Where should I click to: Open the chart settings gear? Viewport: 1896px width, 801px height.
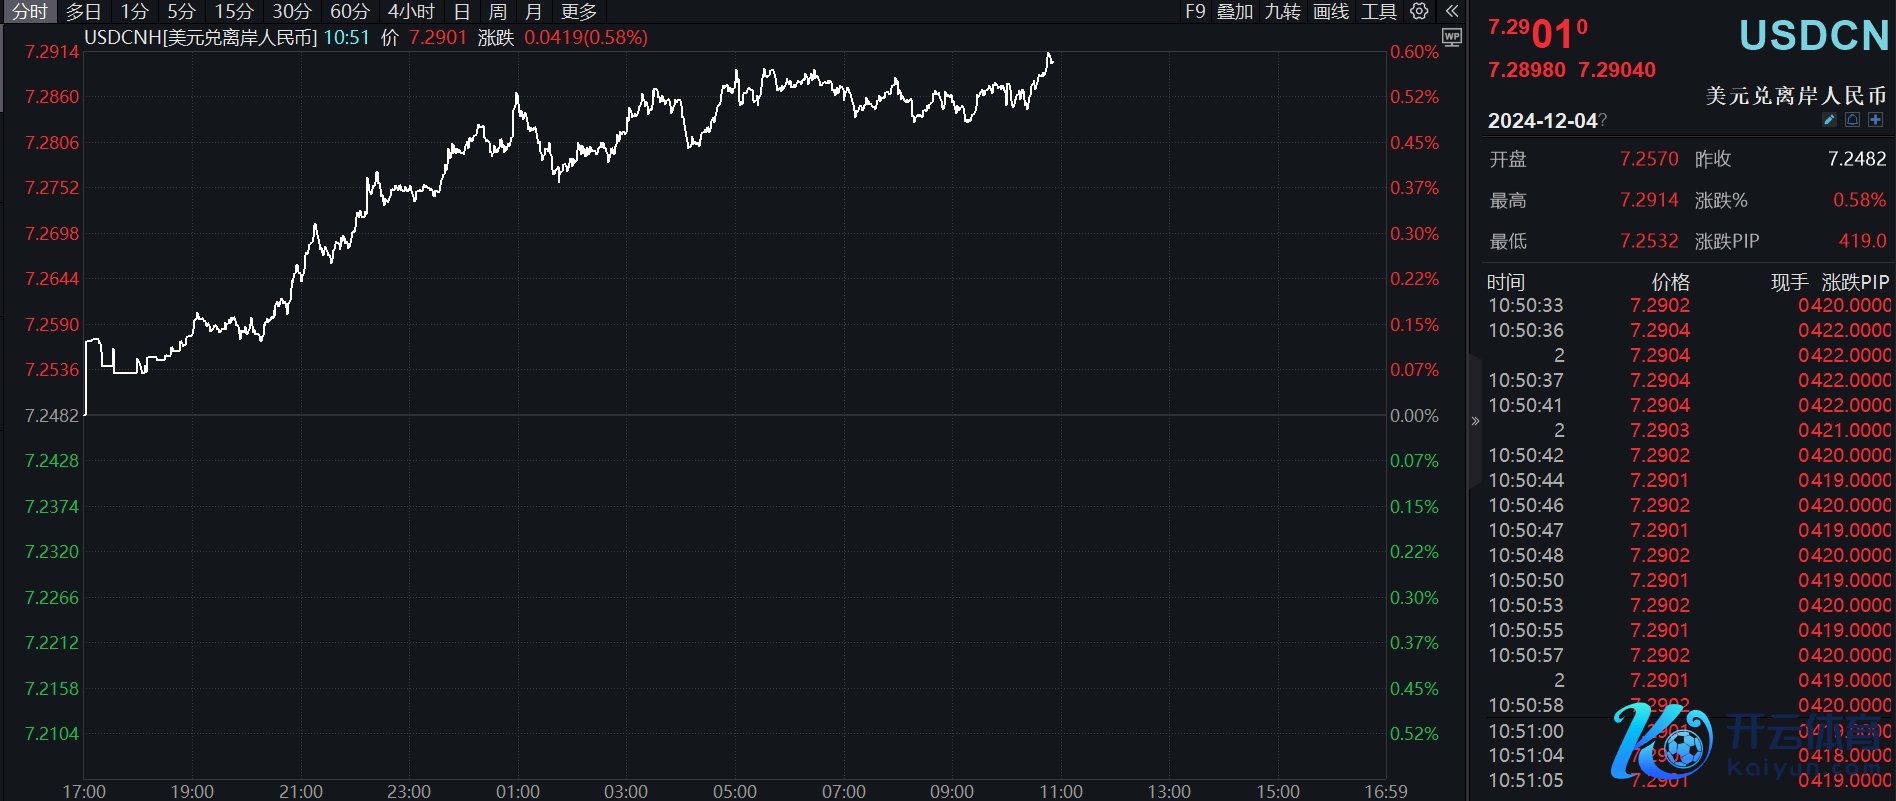tap(1419, 11)
